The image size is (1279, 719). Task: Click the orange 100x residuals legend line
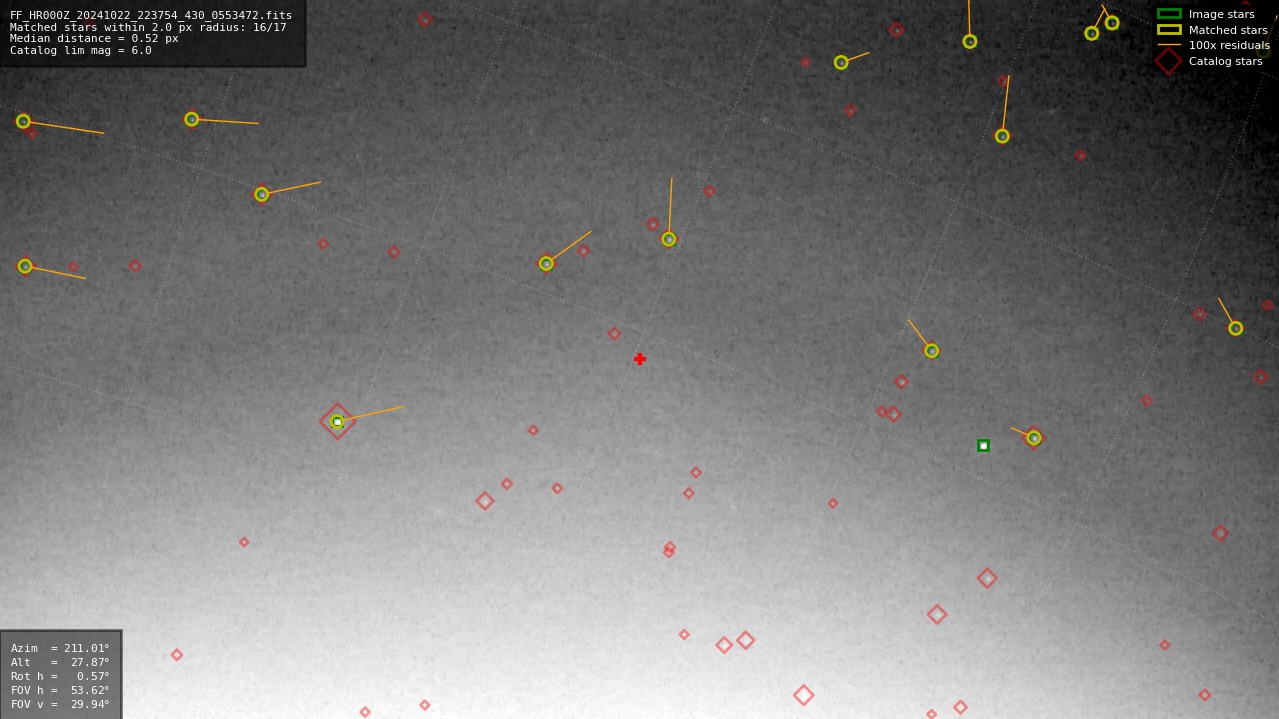[x=1169, y=45]
